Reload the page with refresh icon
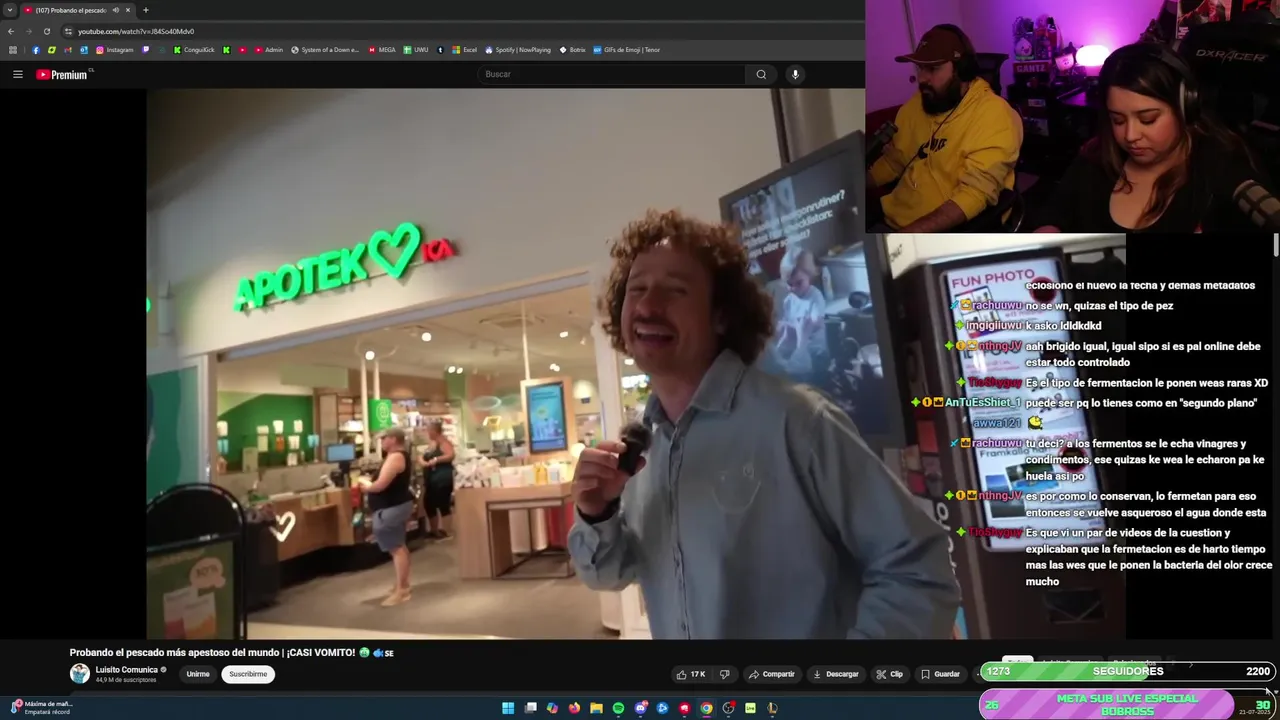 [46, 31]
